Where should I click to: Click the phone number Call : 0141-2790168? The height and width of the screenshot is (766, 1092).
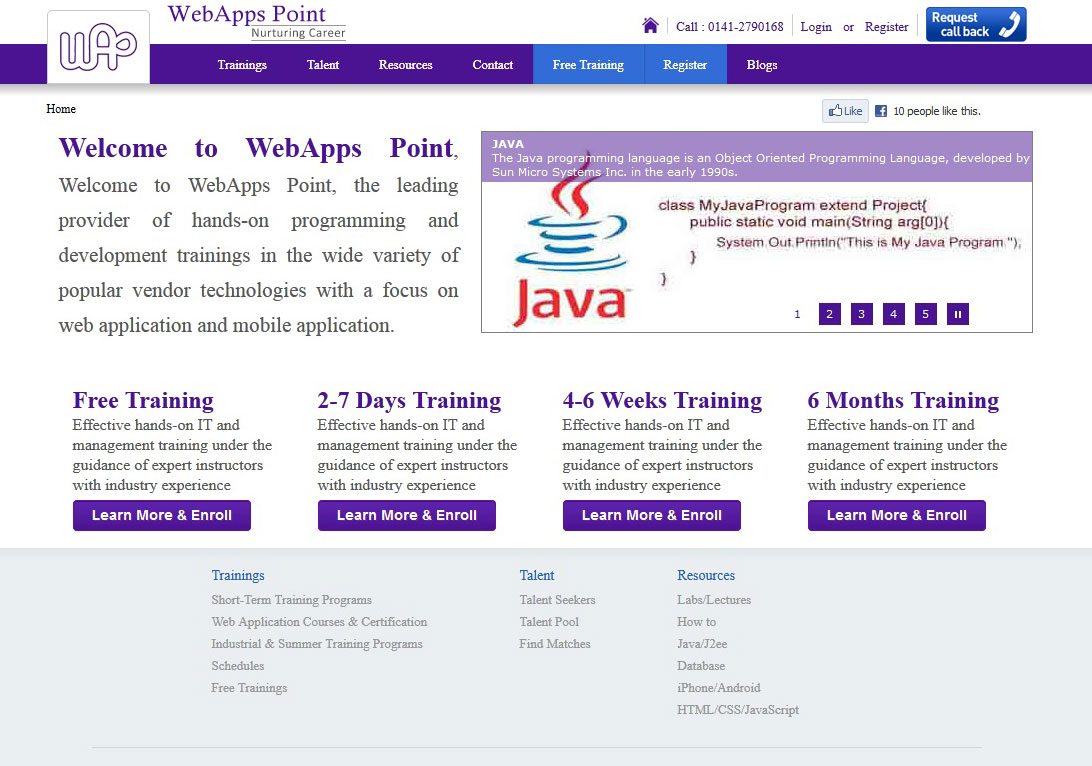point(730,26)
